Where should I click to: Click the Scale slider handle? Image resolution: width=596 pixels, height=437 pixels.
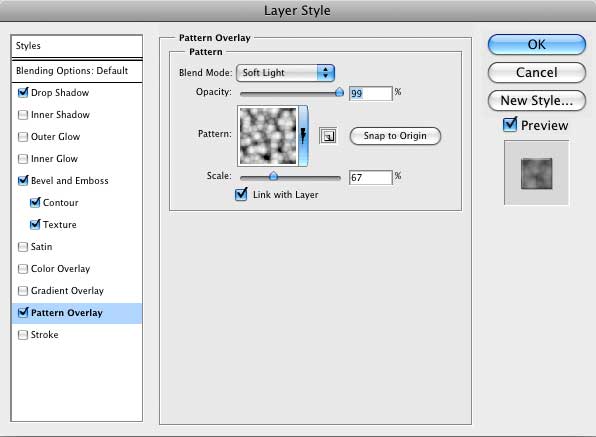pyautogui.click(x=273, y=176)
